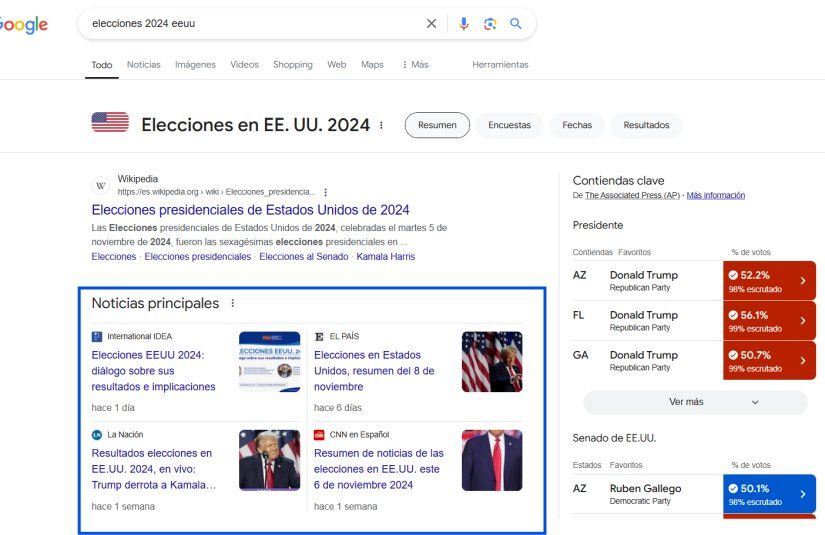The height and width of the screenshot is (535, 825).
Task: Switch to Imágenes tab
Action: [195, 65]
